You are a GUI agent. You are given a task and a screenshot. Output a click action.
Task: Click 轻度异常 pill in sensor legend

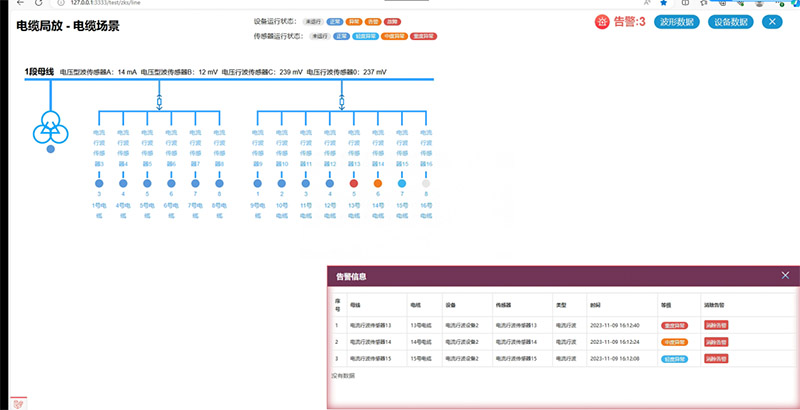(x=365, y=36)
